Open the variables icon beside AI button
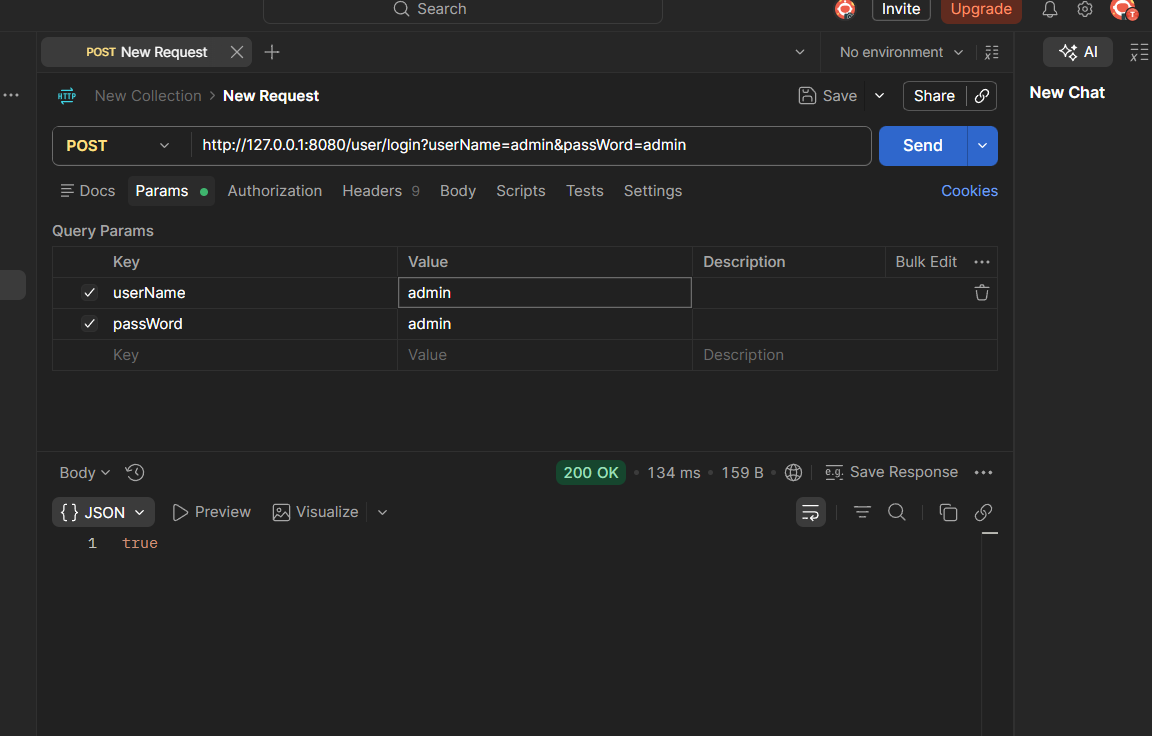The height and width of the screenshot is (736, 1152). click(1139, 52)
